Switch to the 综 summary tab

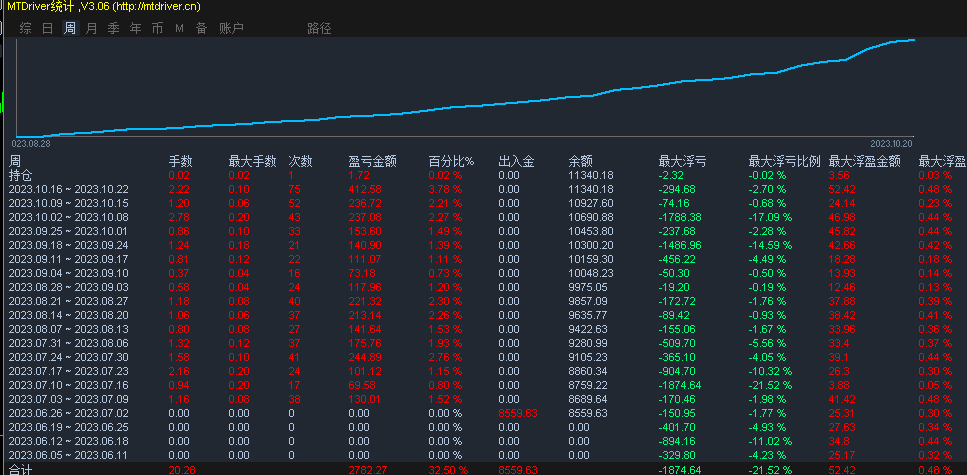point(25,28)
